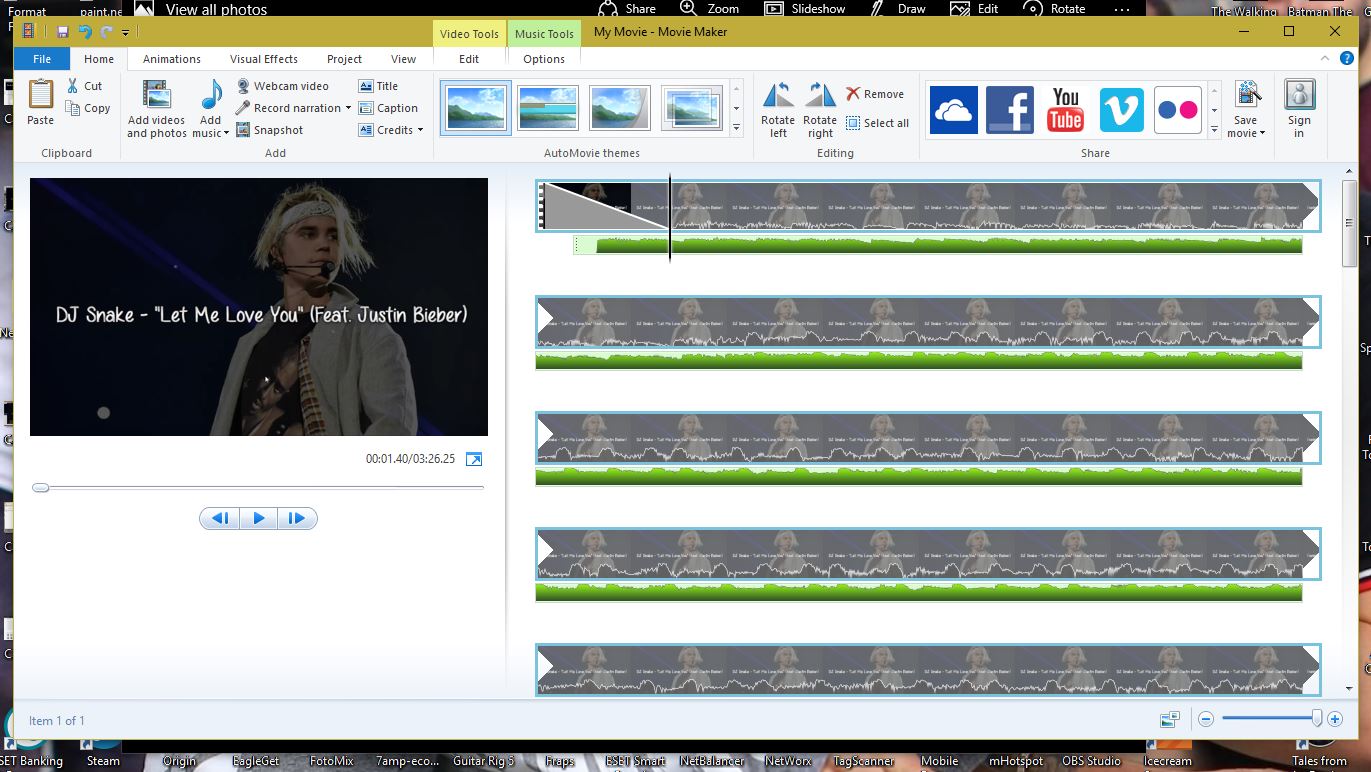Switch to the Animations tab
Image resolution: width=1371 pixels, height=772 pixels.
click(172, 59)
